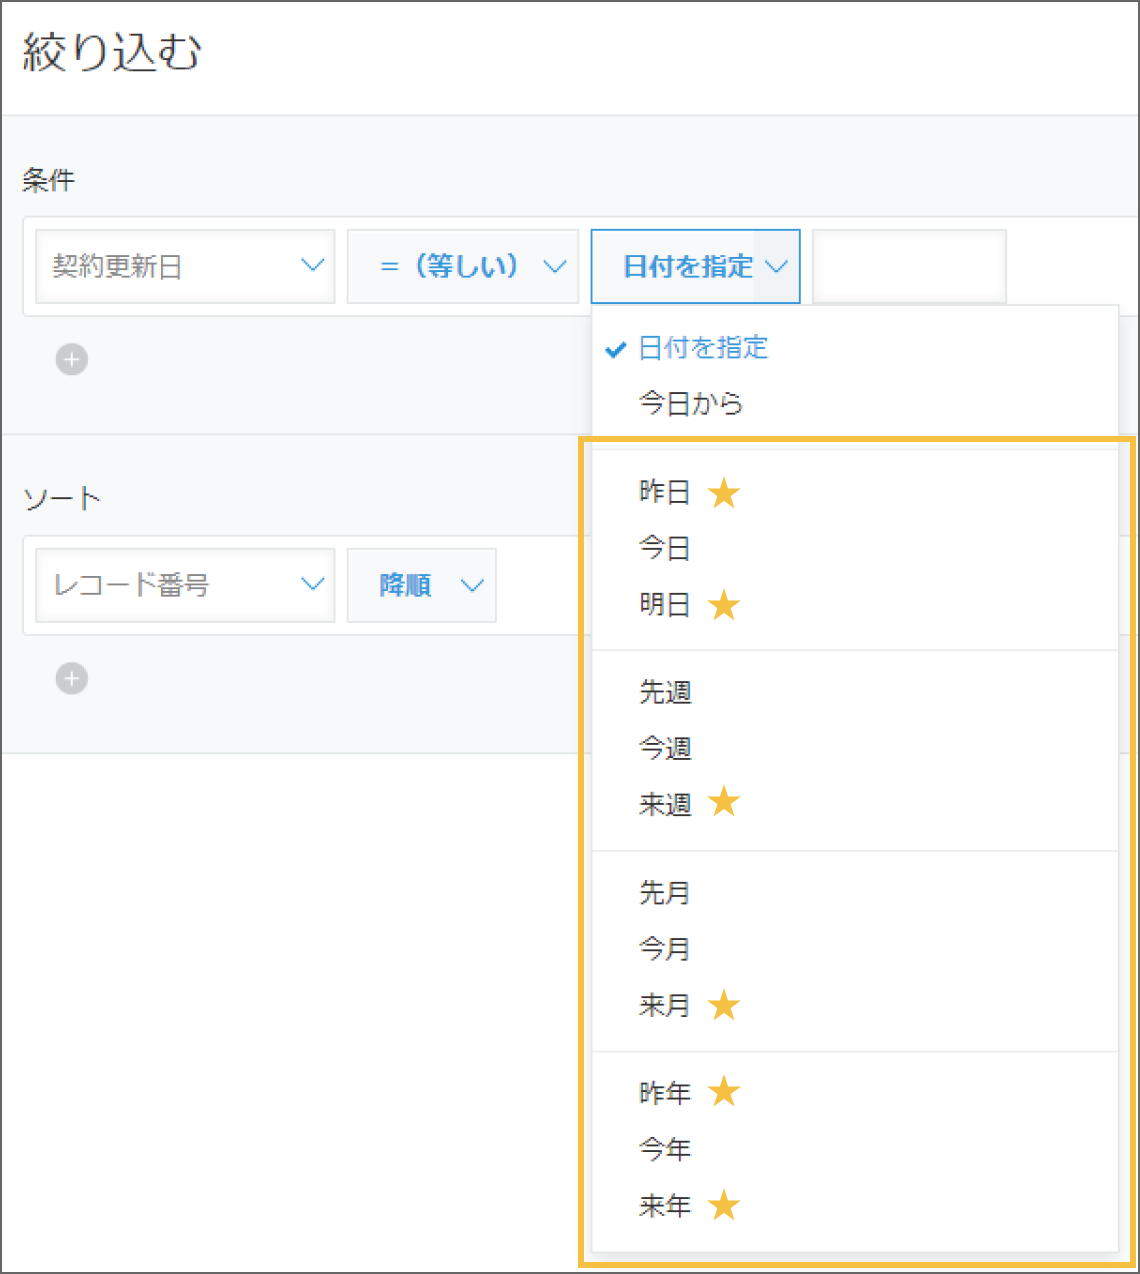Select the star beside 来週
Viewport: 1140px width, 1274px height.
tap(724, 801)
